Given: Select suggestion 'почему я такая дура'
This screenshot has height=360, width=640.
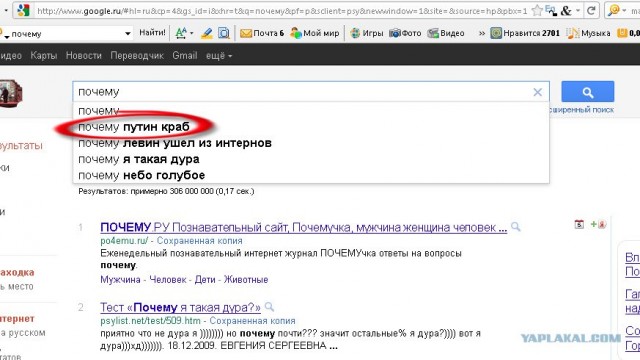Looking at the screenshot, I should tap(311, 159).
